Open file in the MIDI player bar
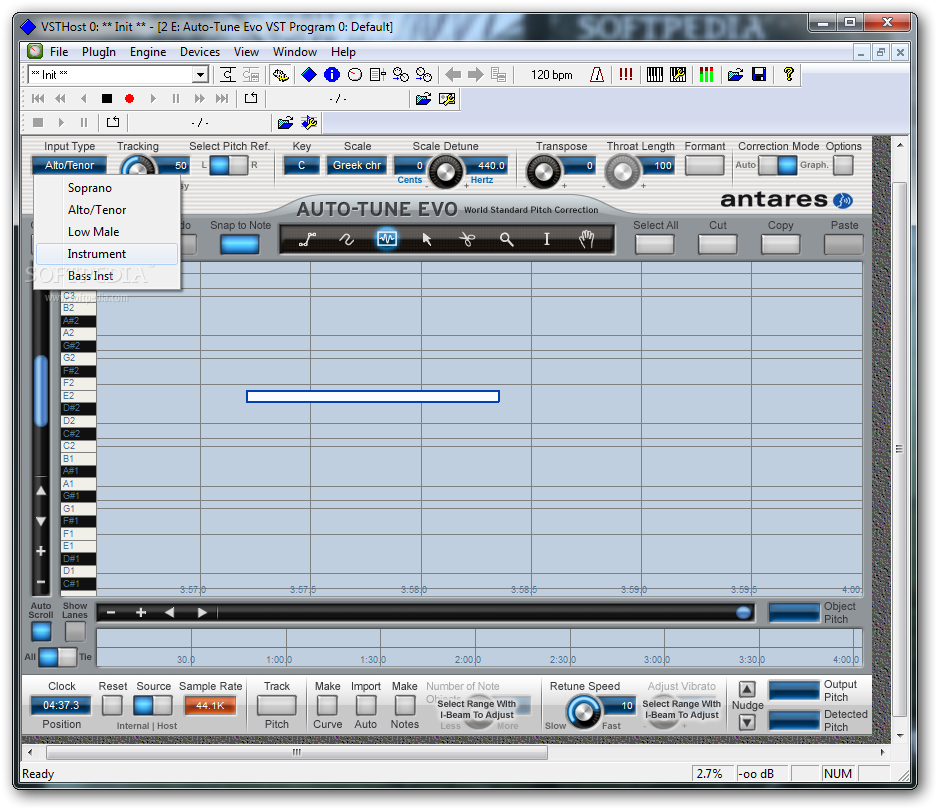This screenshot has width=938, height=810. (x=424, y=99)
